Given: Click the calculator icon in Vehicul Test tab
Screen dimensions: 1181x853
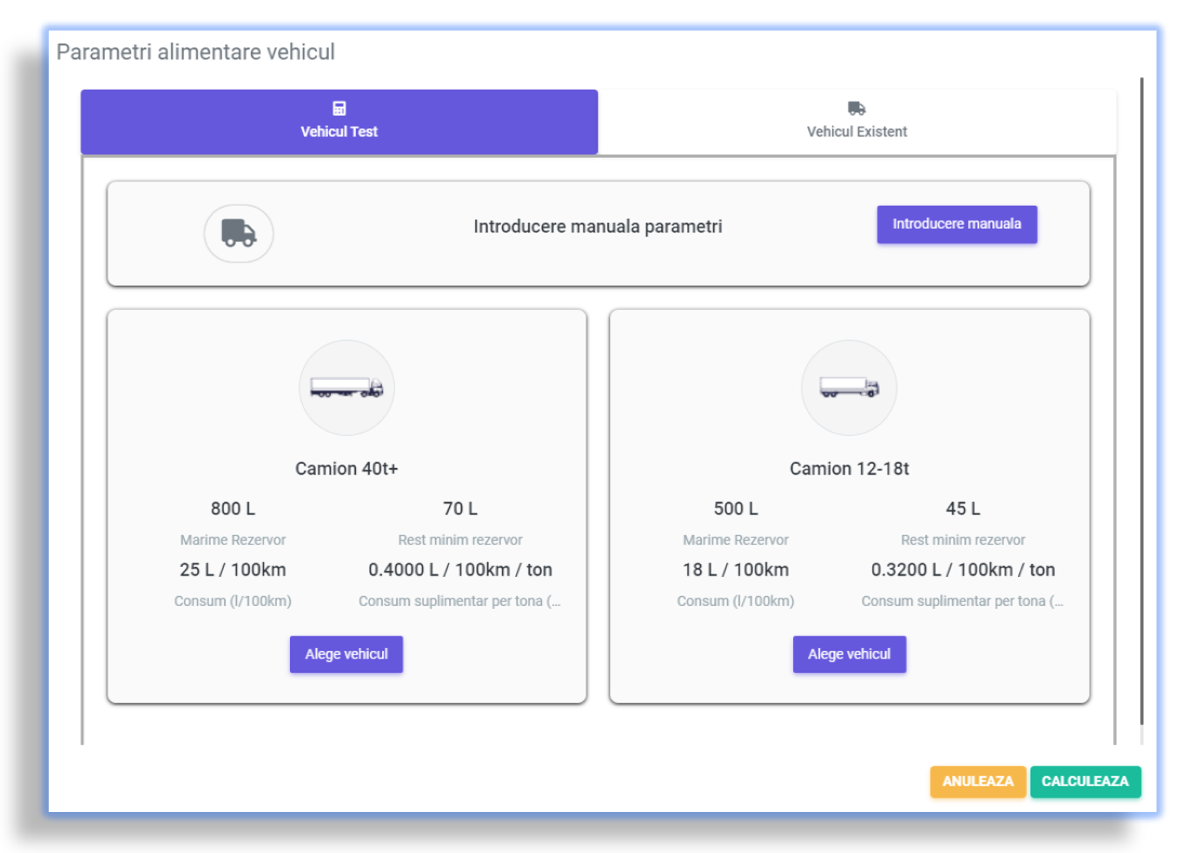Looking at the screenshot, I should point(339,109).
